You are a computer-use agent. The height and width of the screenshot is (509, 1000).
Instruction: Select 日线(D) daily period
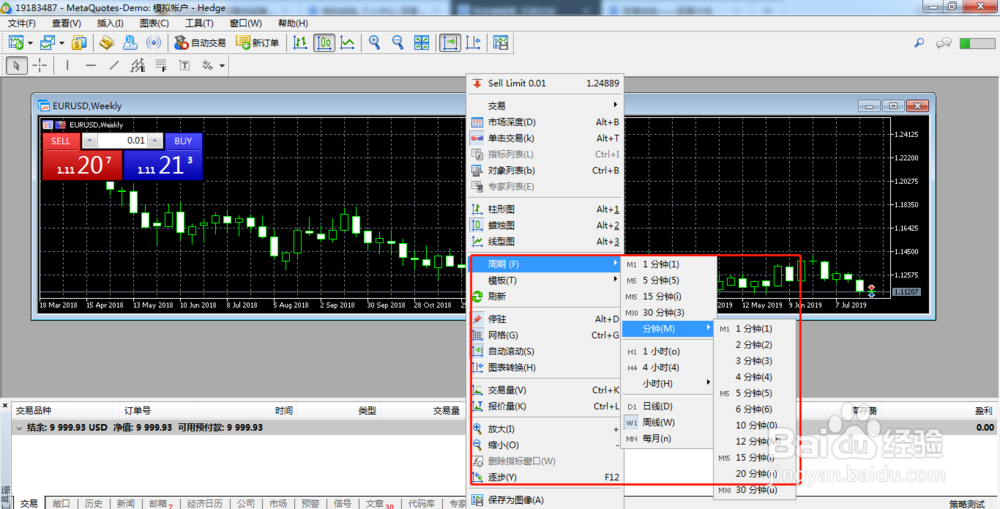pyautogui.click(x=668, y=406)
